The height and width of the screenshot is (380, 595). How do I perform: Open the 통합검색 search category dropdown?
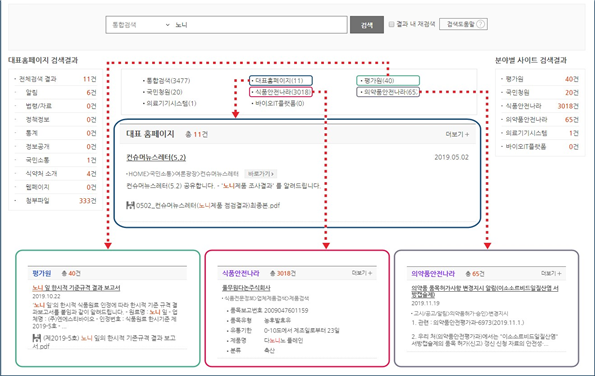[140, 25]
